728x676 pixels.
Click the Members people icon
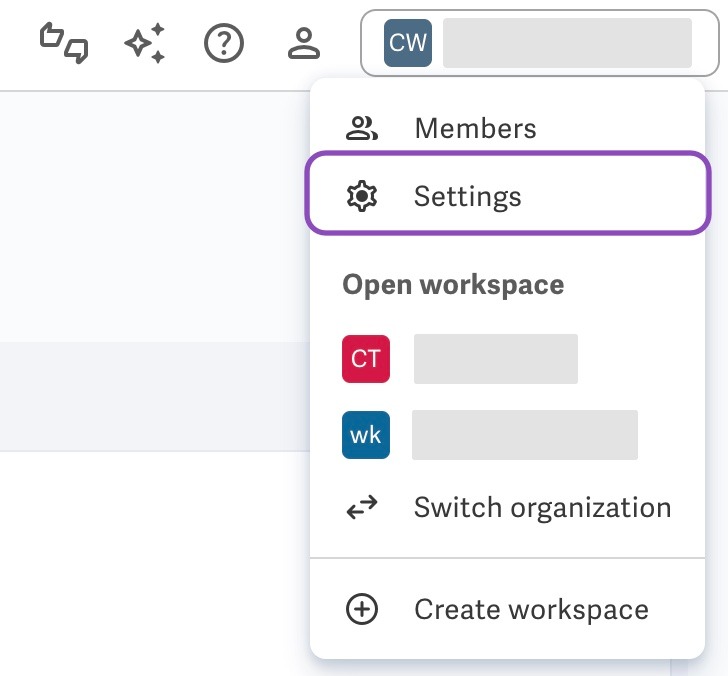[x=362, y=129]
